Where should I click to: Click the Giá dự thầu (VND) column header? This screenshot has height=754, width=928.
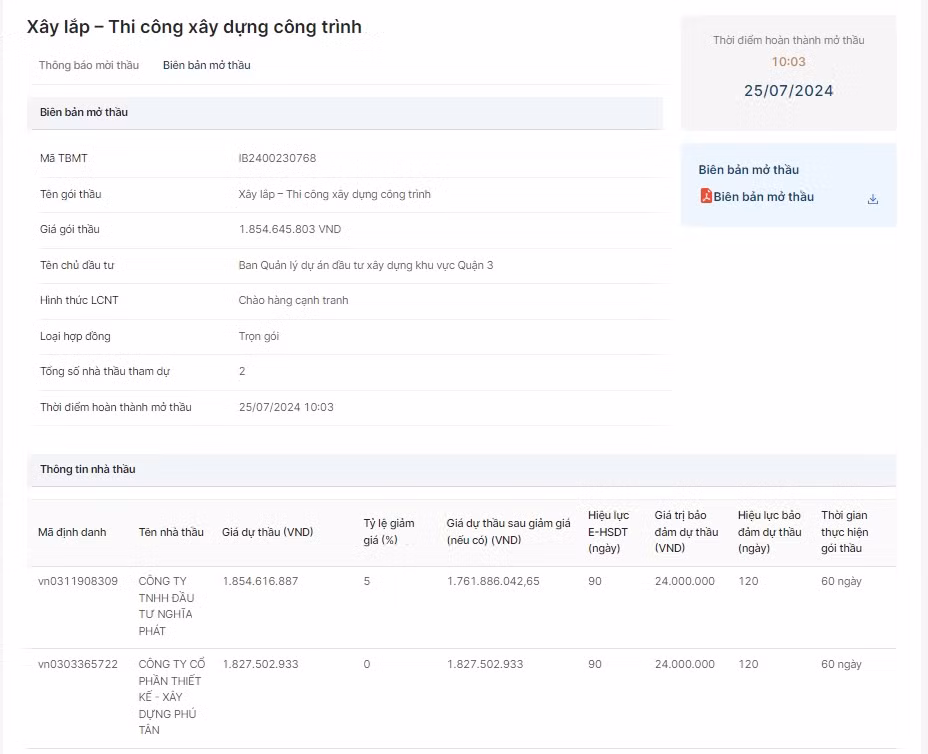(267, 532)
